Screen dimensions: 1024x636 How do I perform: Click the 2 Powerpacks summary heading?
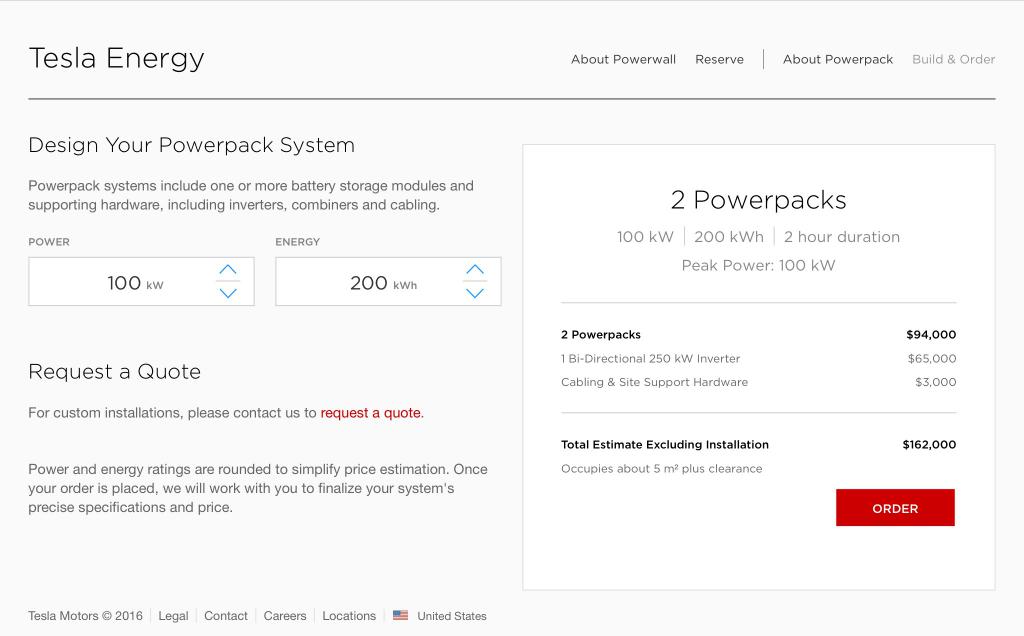[758, 200]
